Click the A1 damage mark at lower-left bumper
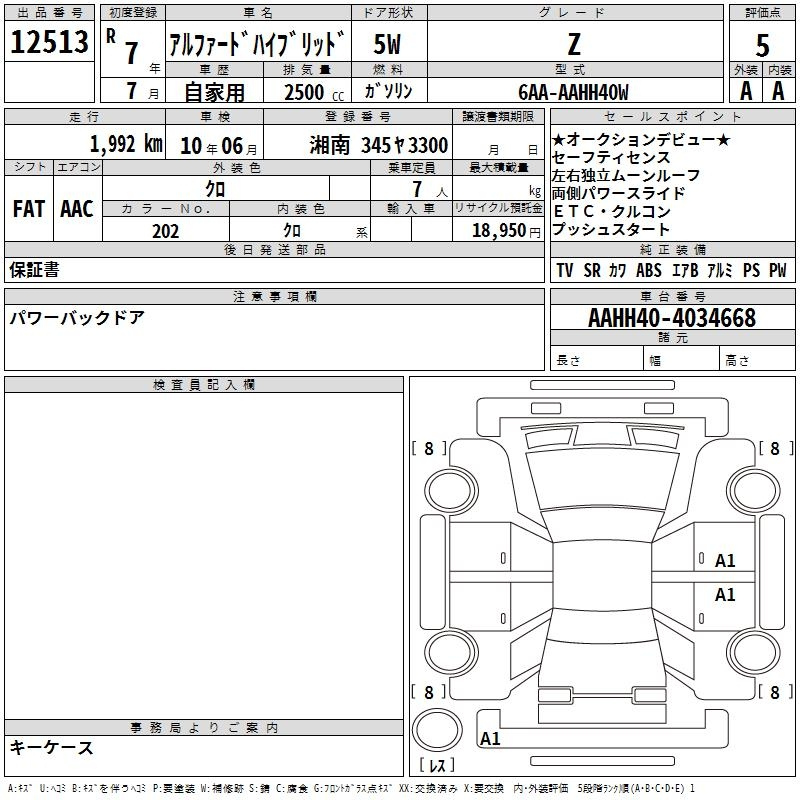 point(490,739)
